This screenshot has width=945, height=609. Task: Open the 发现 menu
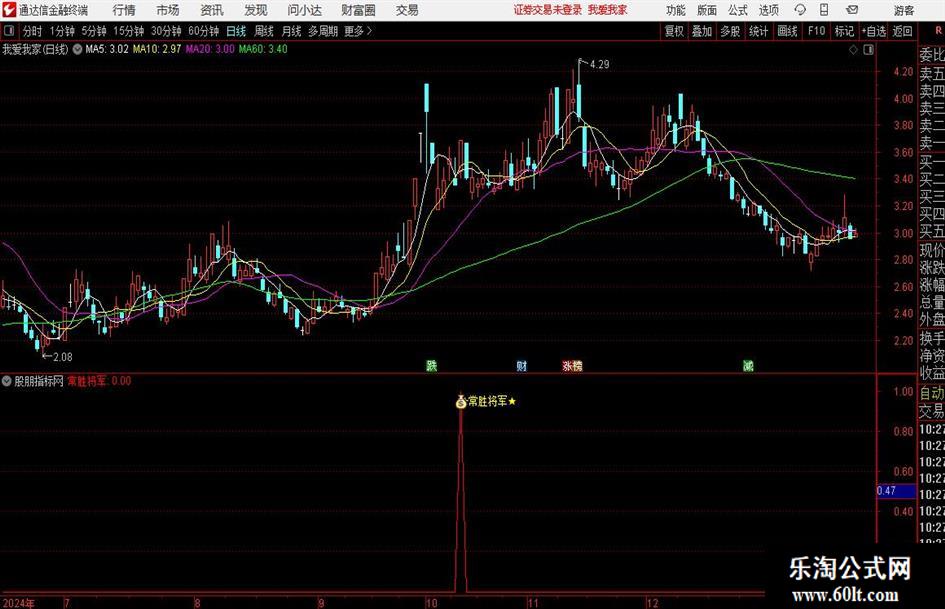pyautogui.click(x=256, y=10)
